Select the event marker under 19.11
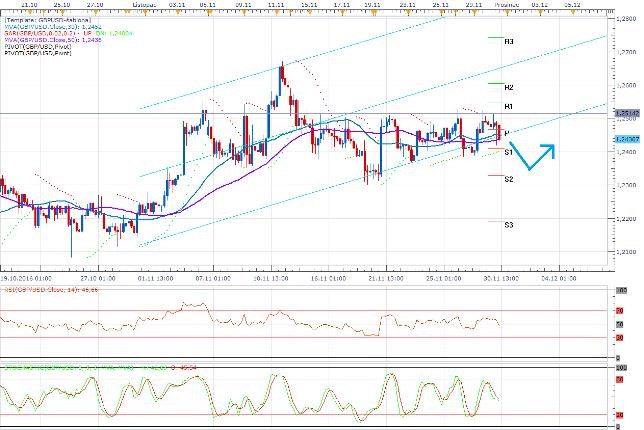The image size is (644, 430). tap(374, 13)
